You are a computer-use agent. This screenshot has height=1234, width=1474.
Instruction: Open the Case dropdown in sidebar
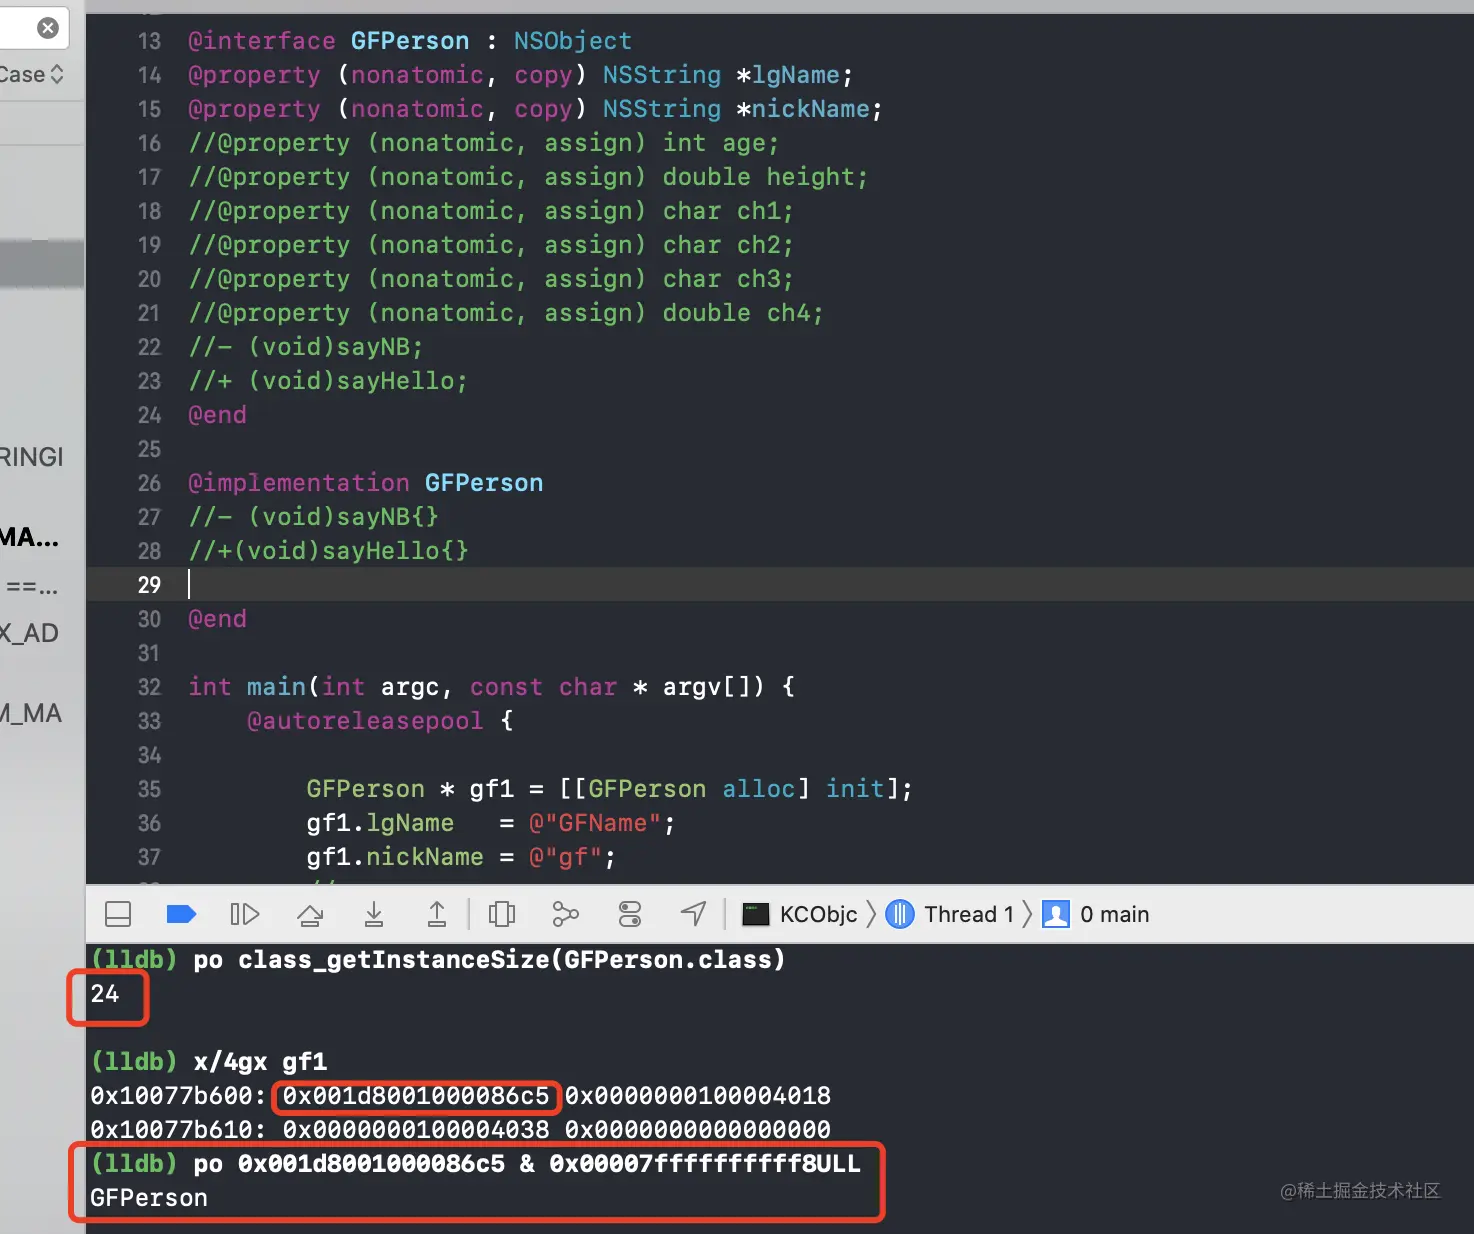coord(32,74)
